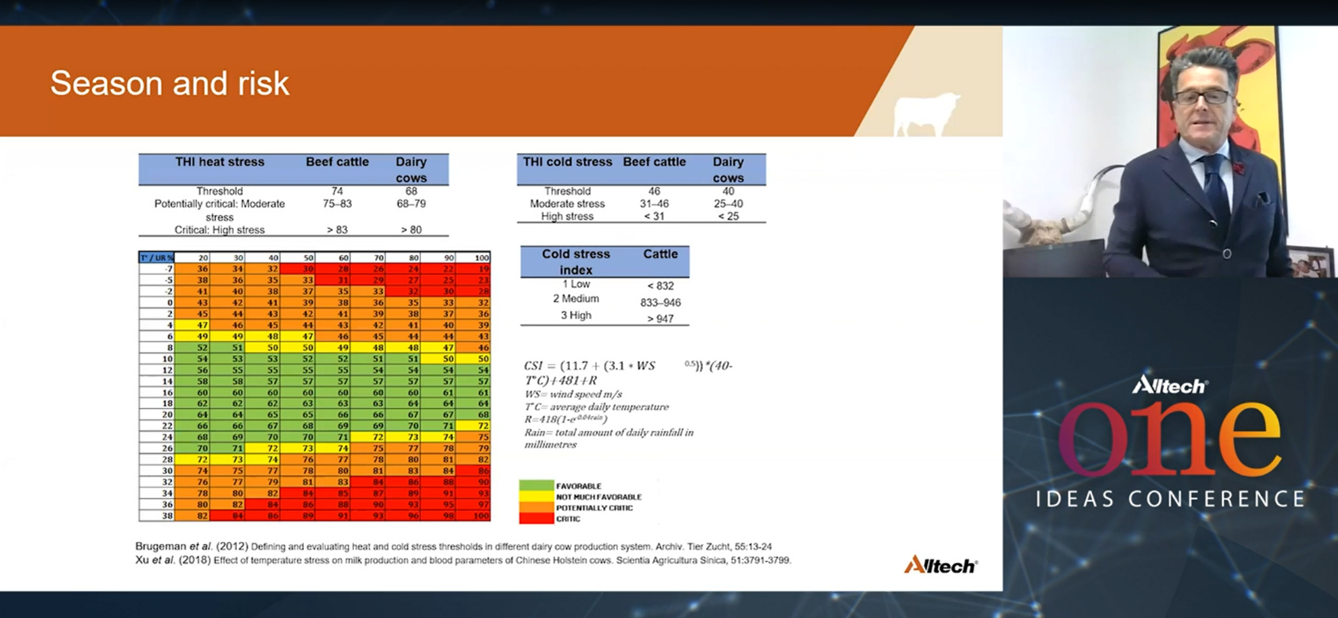Click the Alltech ONE Ideas Conference logo
This screenshot has height=618, width=1338.
(1169, 441)
